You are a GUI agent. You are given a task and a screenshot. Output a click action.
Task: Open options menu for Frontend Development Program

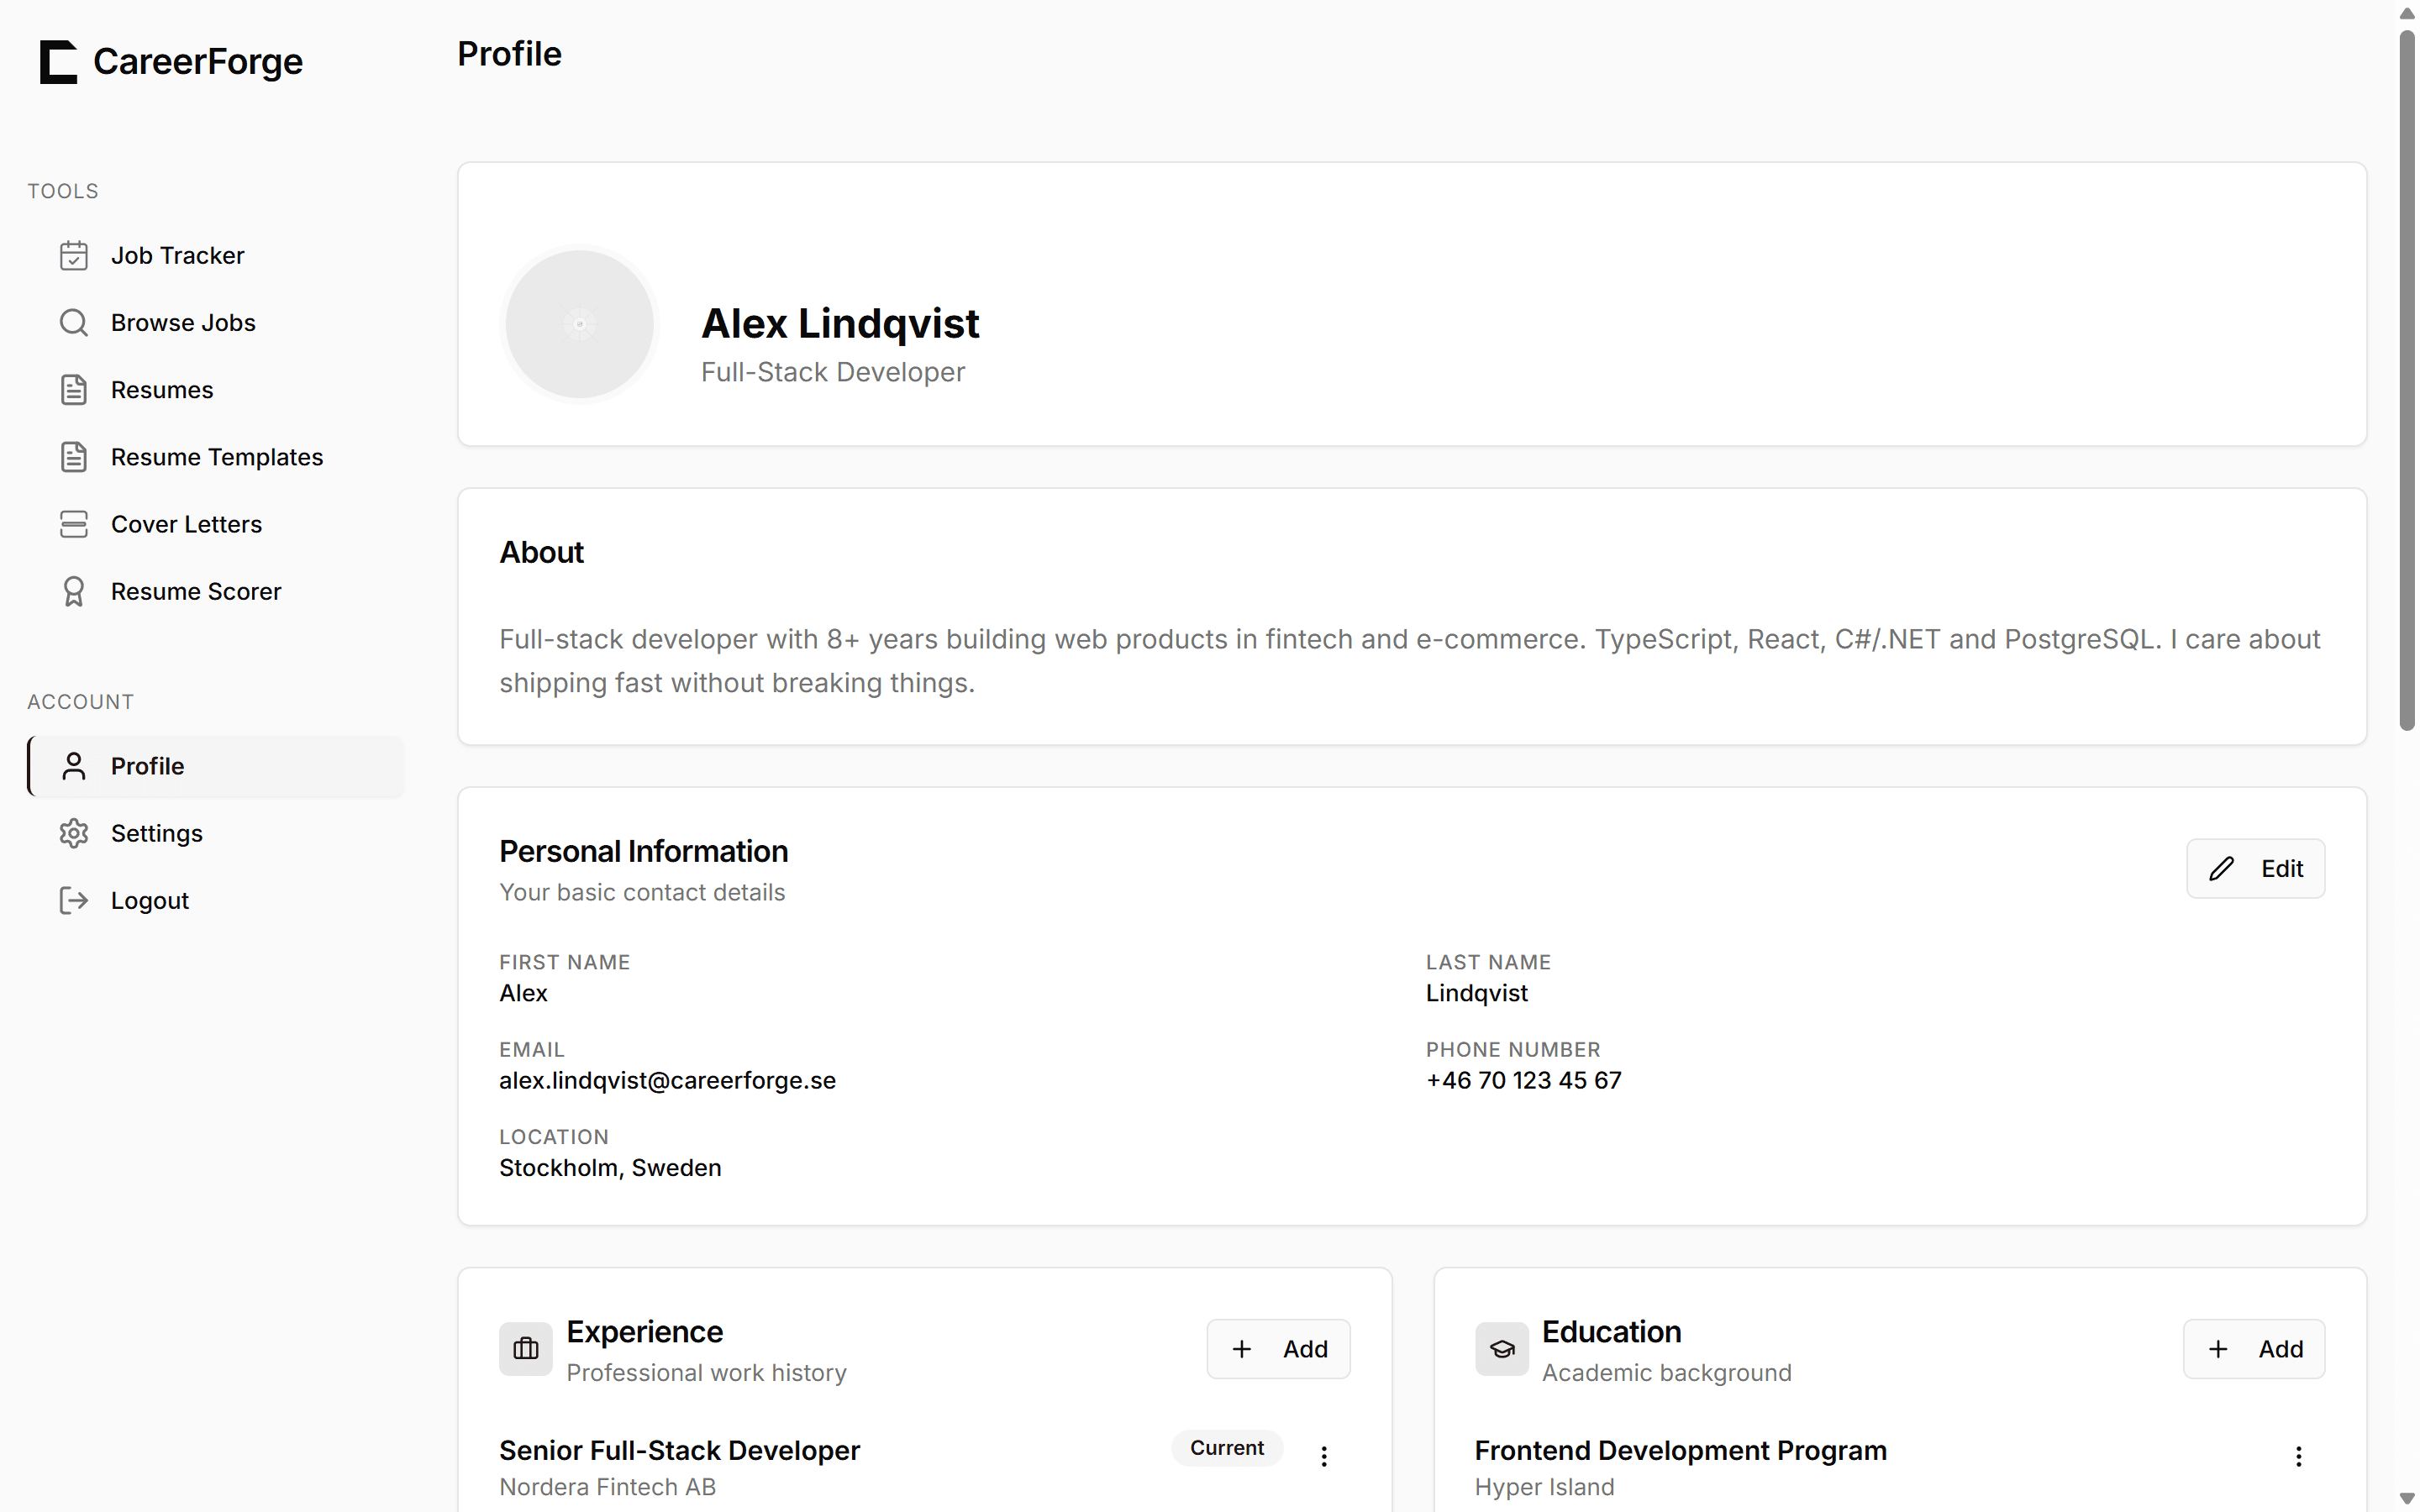(x=2299, y=1456)
